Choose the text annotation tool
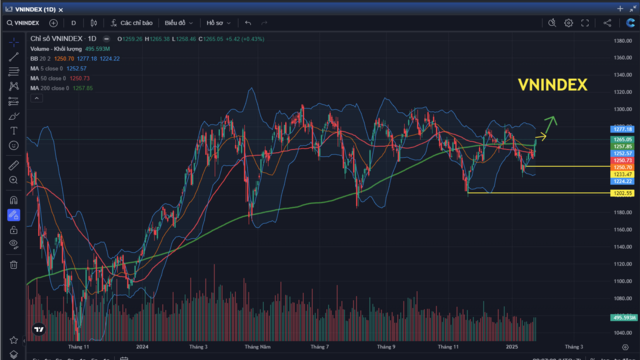This screenshot has height=360, width=640. (x=13, y=131)
